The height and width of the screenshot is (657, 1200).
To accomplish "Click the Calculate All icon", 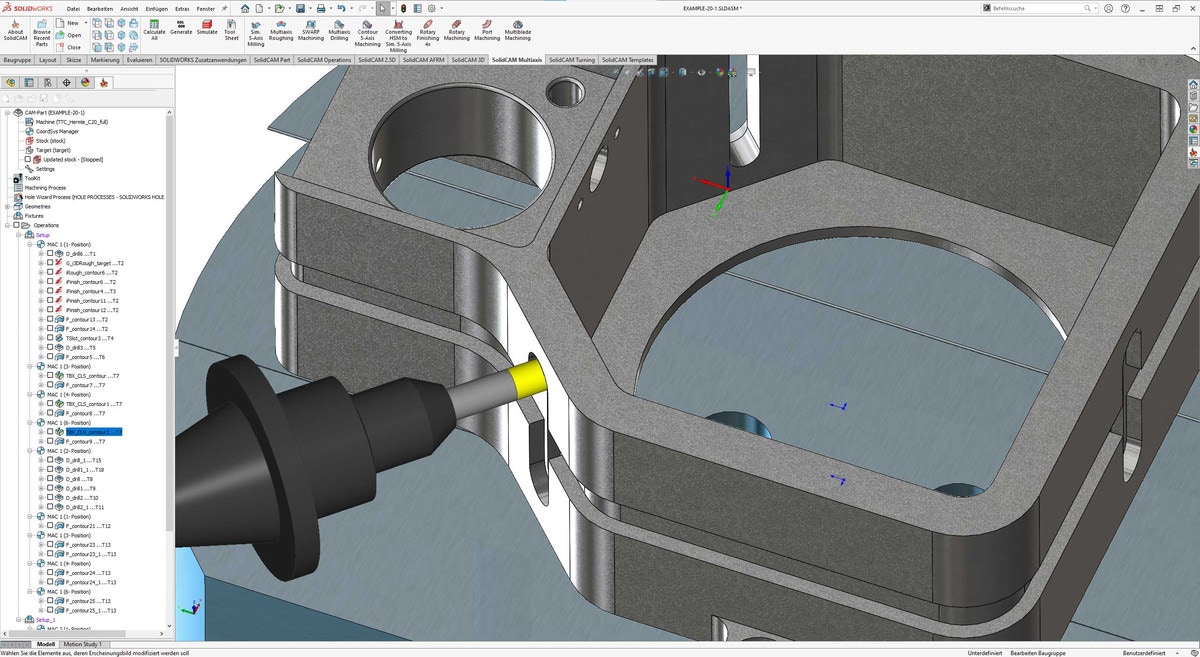I will [154, 28].
